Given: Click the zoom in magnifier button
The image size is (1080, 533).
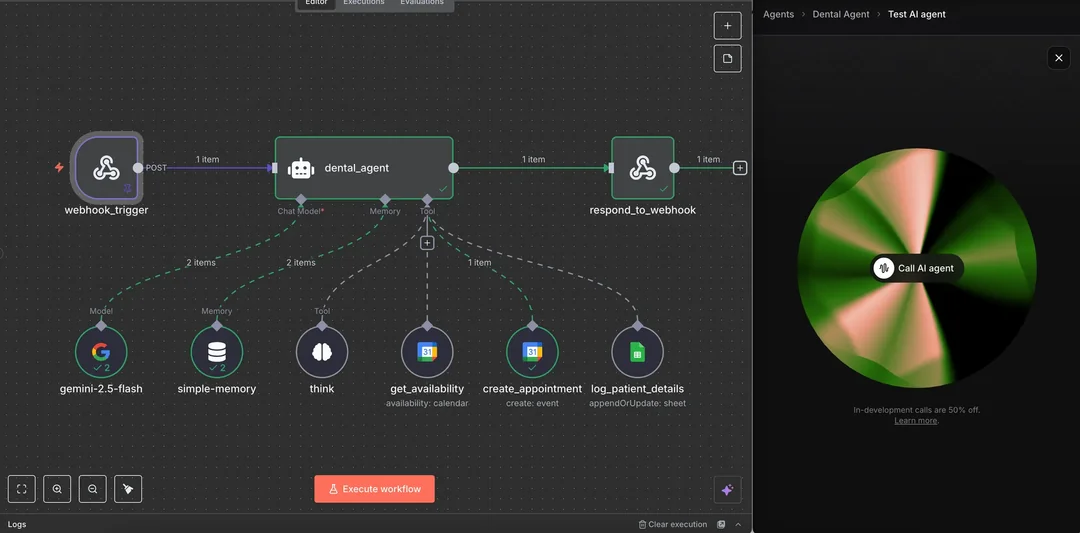Looking at the screenshot, I should tap(57, 489).
